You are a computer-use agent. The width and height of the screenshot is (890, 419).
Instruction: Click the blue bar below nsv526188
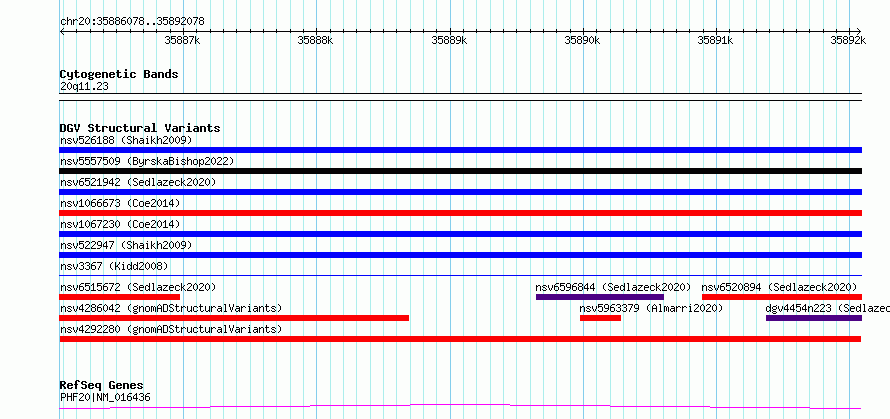coord(460,150)
